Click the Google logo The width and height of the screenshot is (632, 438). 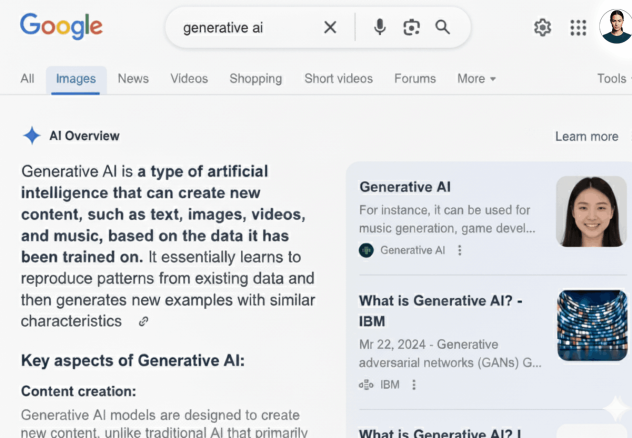61,27
